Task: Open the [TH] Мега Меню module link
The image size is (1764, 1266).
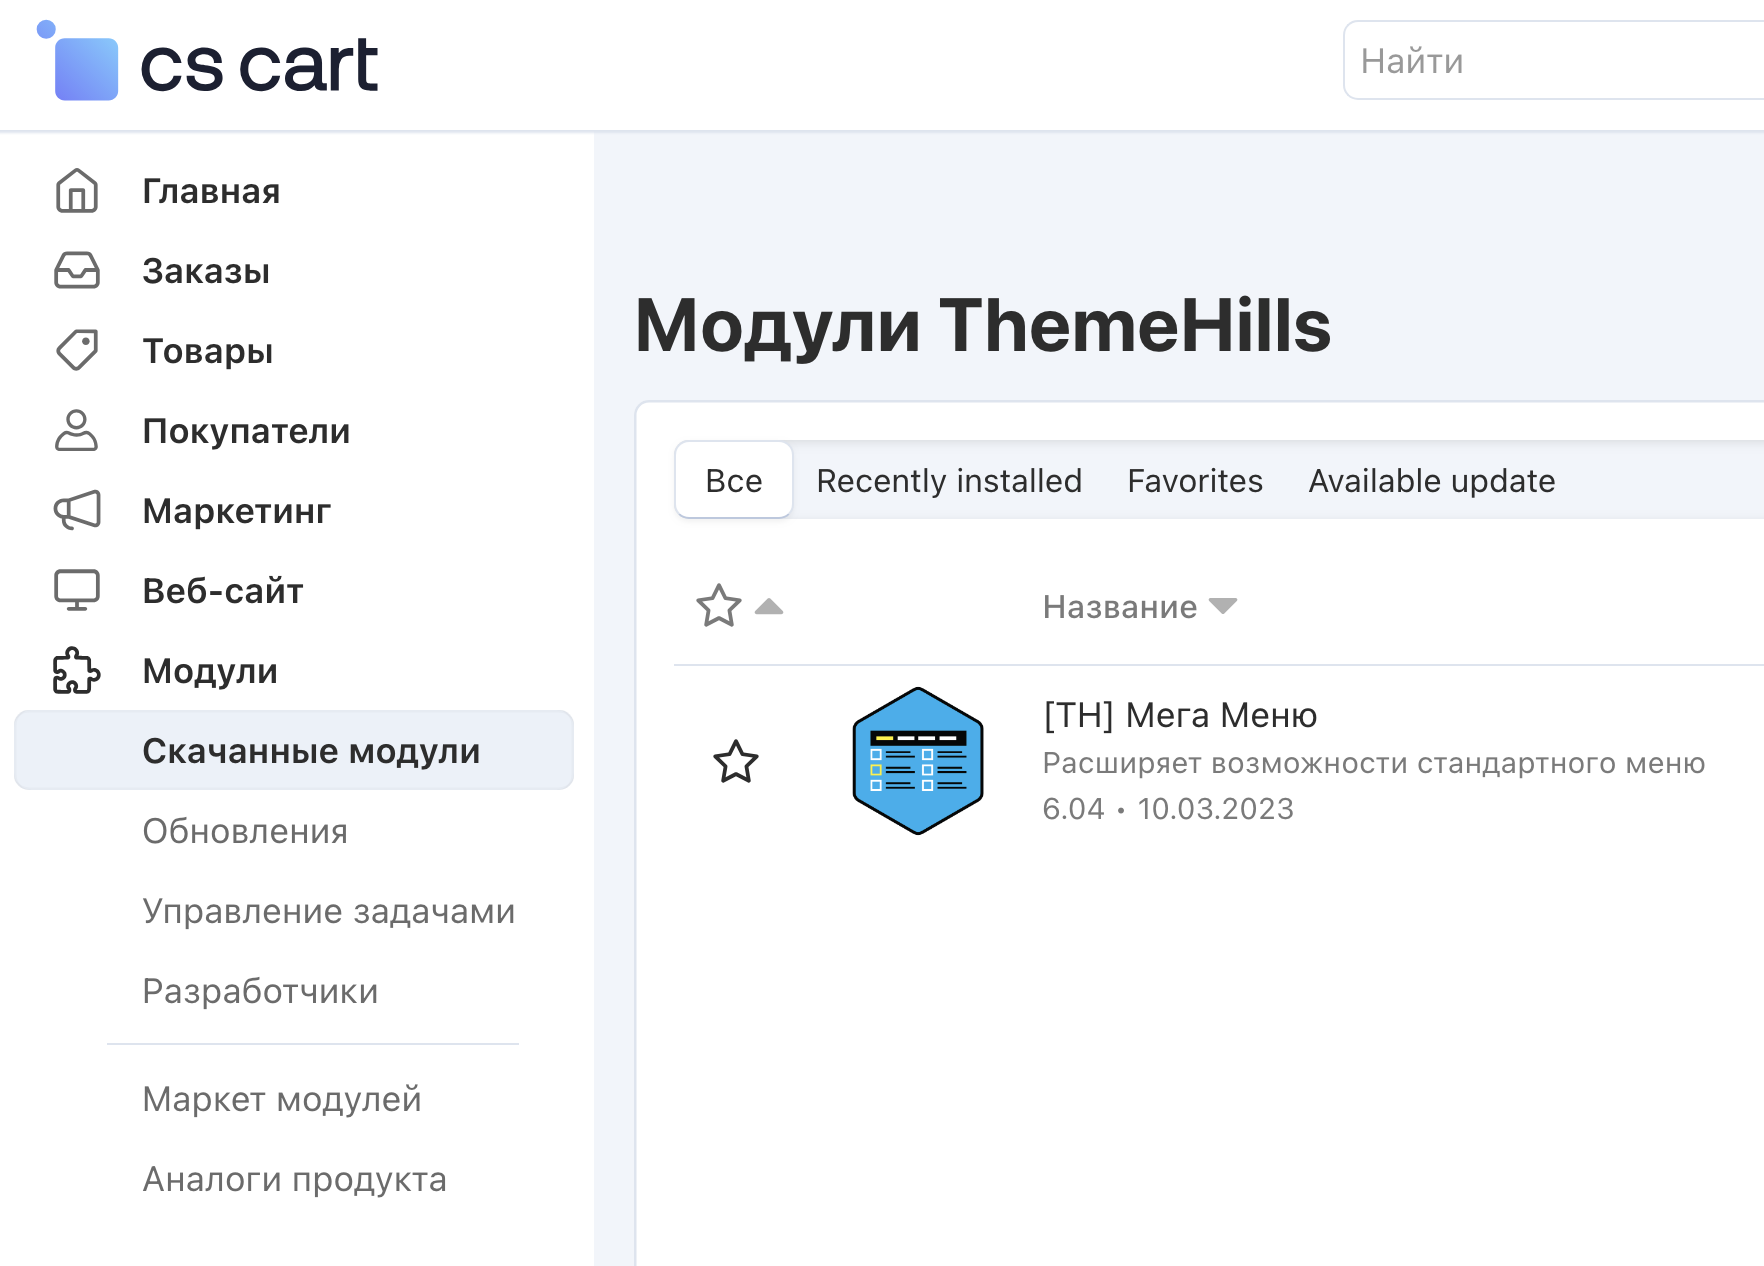Action: tap(1179, 715)
